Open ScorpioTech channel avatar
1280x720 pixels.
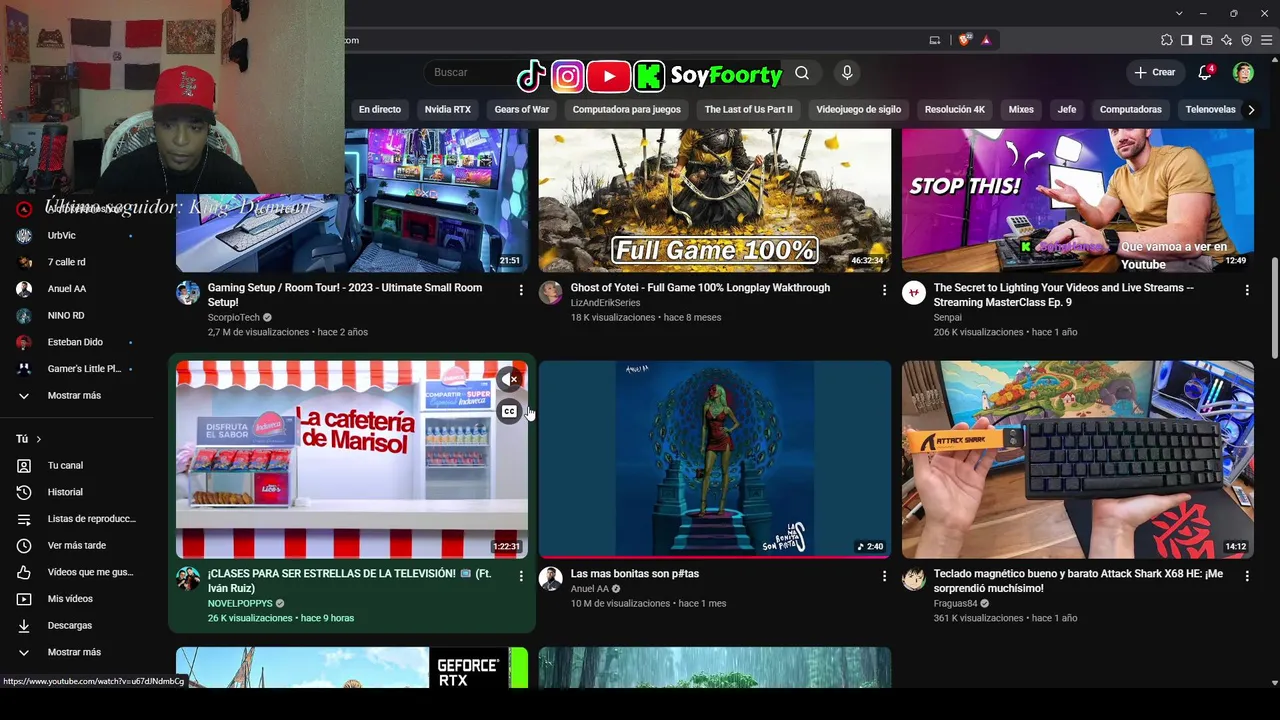188,292
